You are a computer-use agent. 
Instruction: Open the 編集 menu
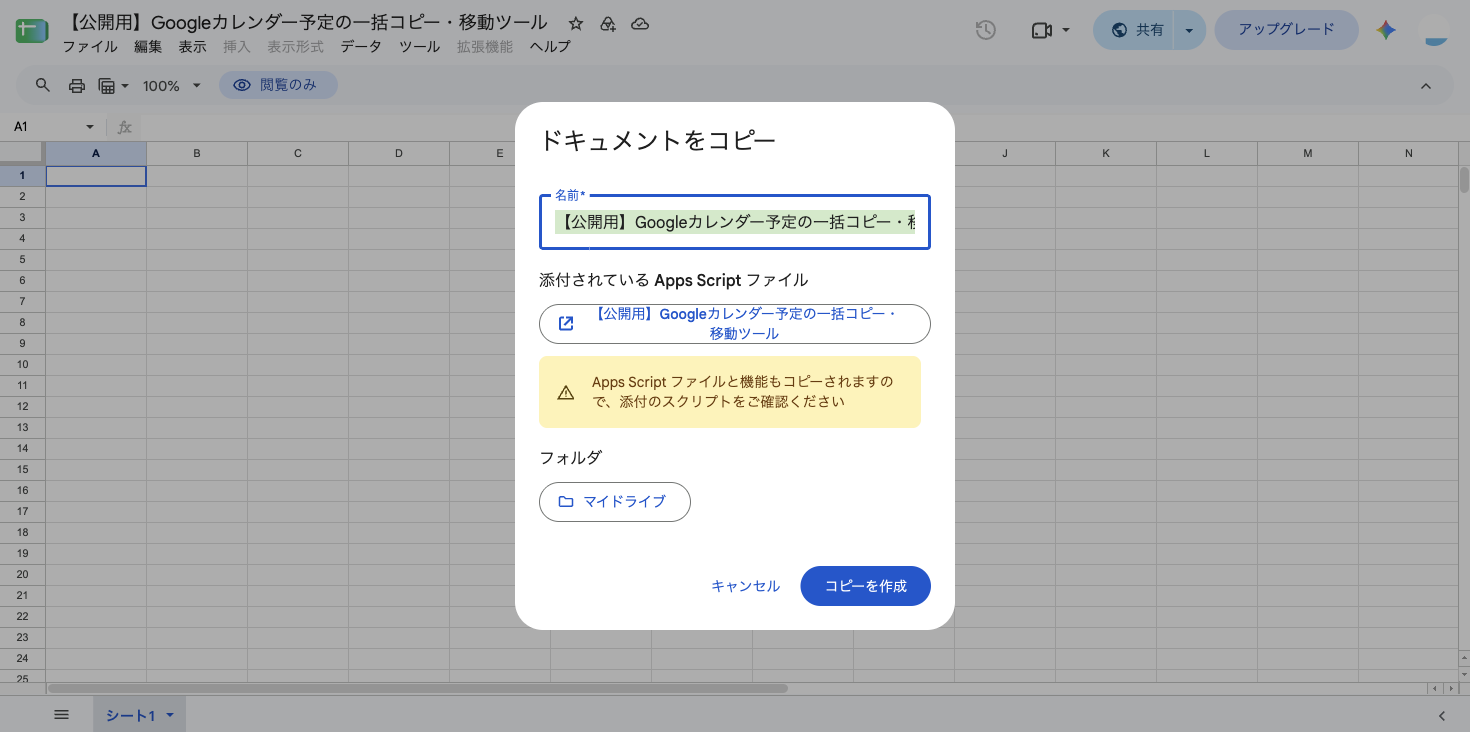click(x=148, y=47)
